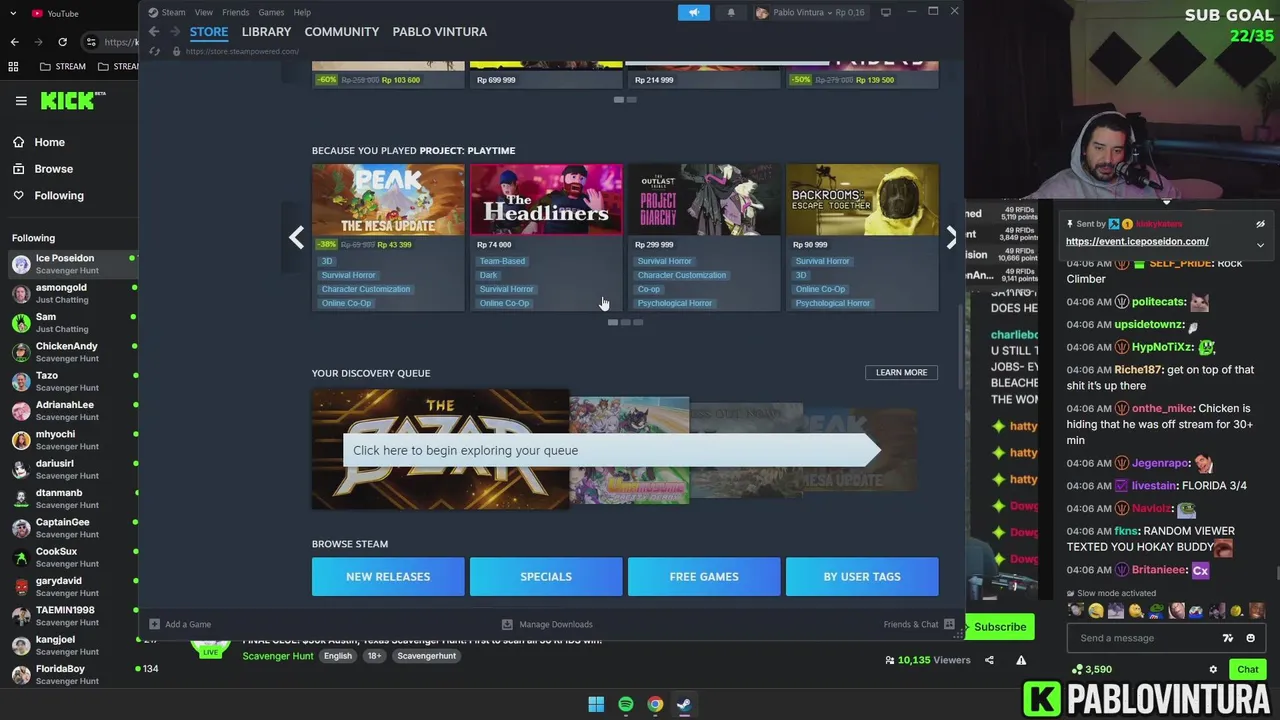Go back in Steam navigation
1280x720 pixels.
pyautogui.click(x=154, y=32)
